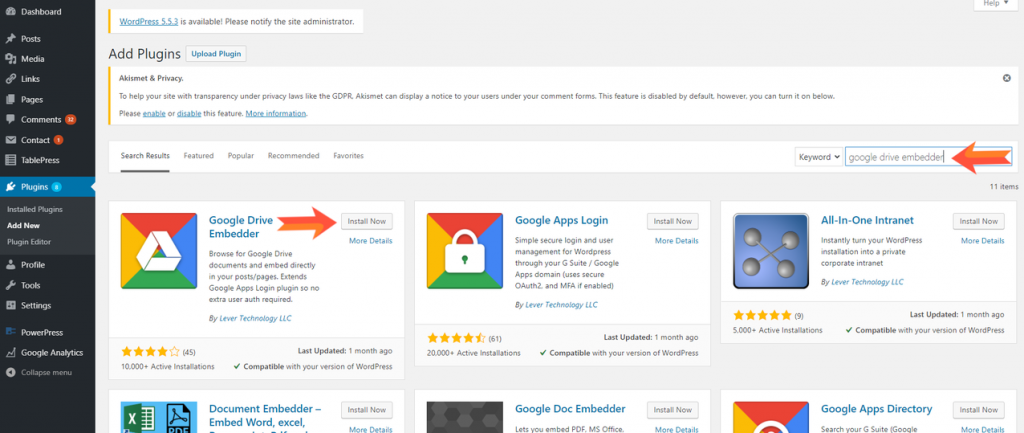This screenshot has height=433, width=1024.
Task: Switch to the Featured tab
Action: click(199, 156)
